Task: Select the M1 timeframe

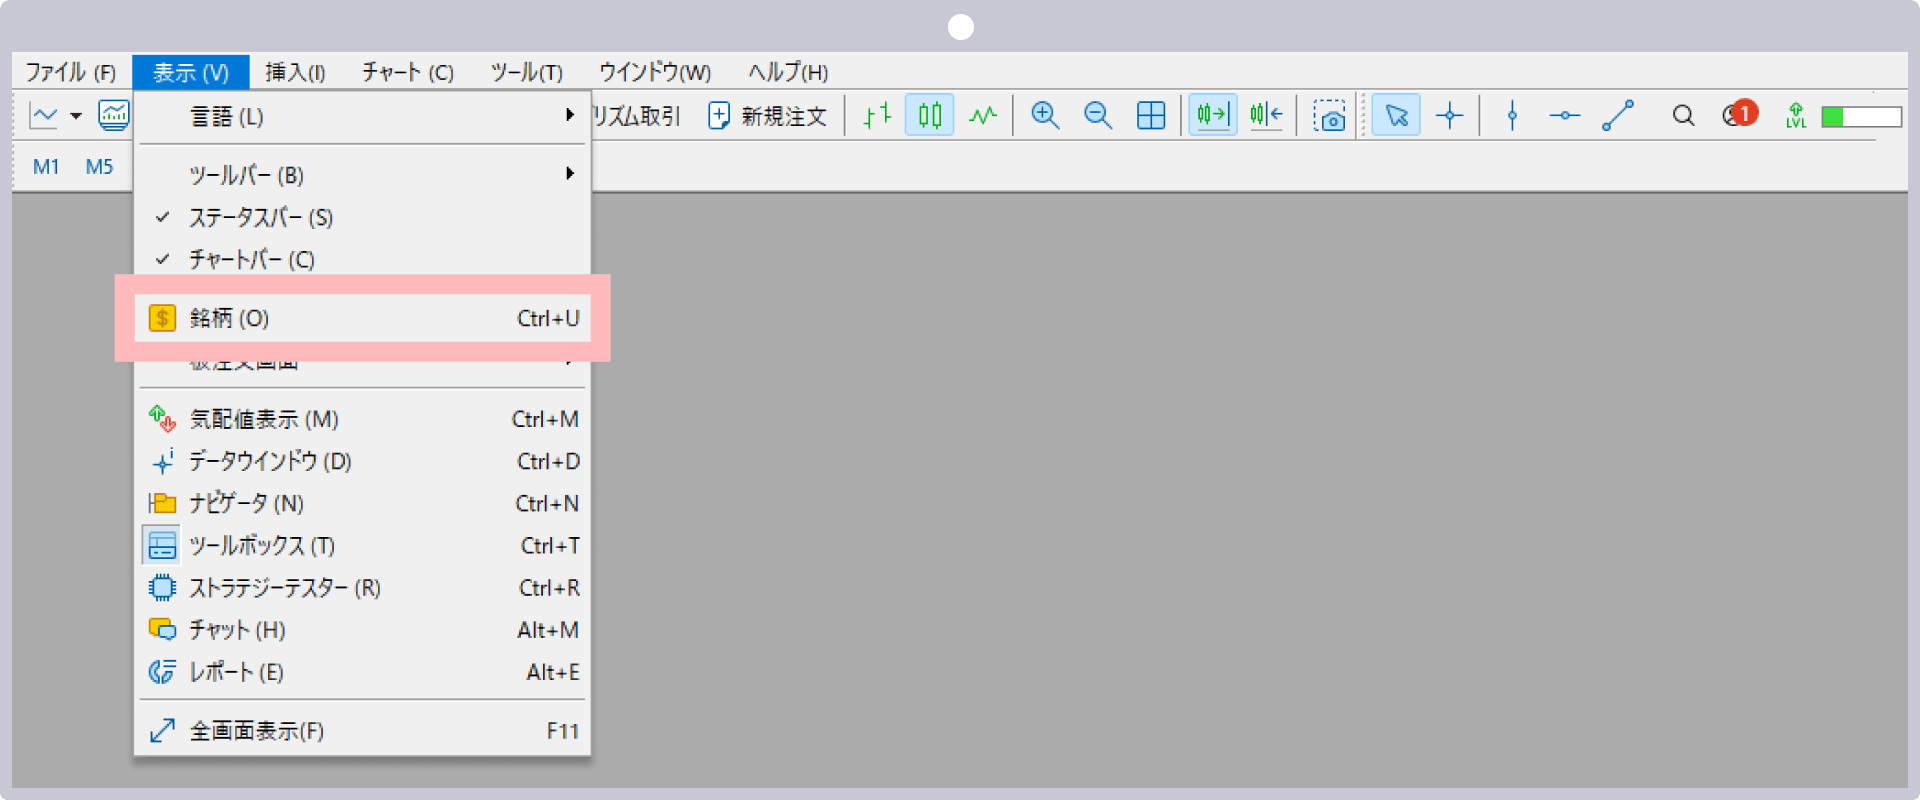Action: pyautogui.click(x=46, y=167)
